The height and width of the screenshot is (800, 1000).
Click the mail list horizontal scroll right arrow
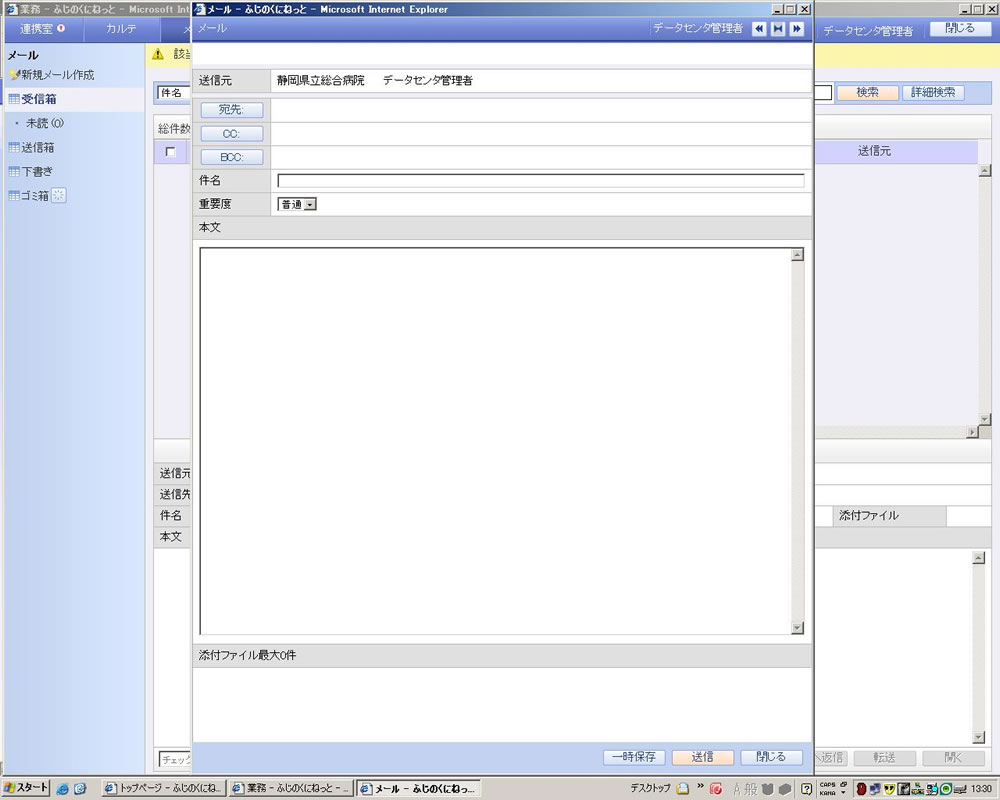click(973, 433)
